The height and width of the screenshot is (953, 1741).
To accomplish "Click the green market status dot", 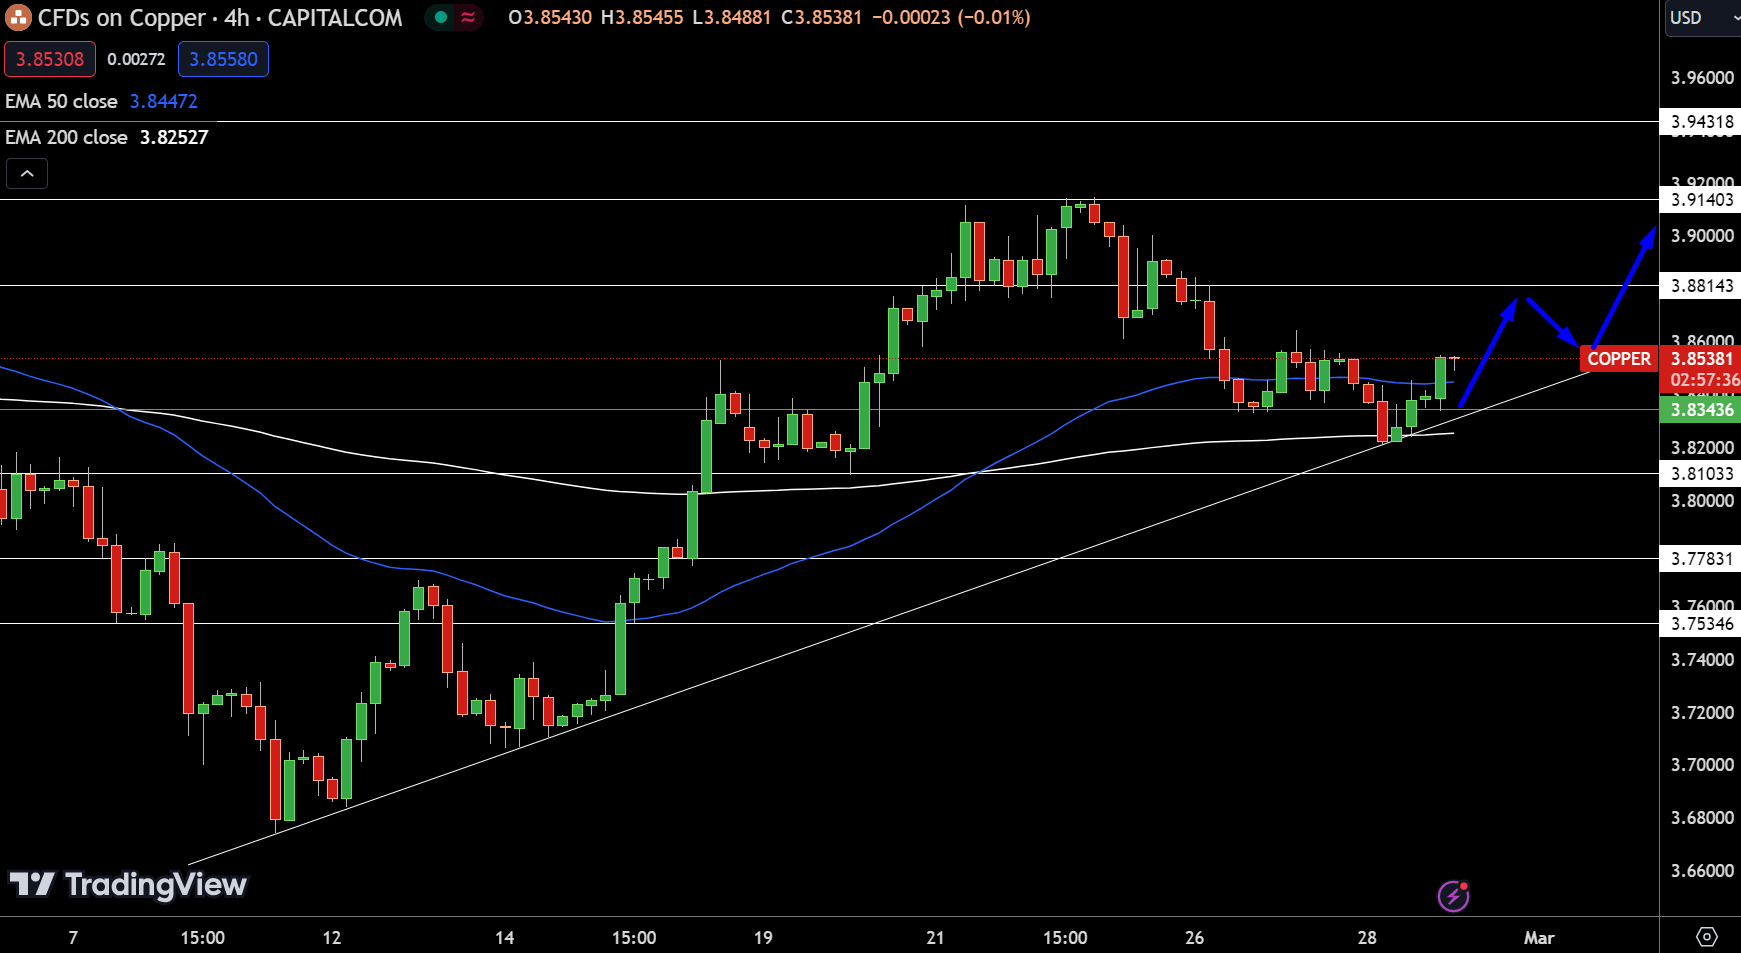I will point(440,17).
